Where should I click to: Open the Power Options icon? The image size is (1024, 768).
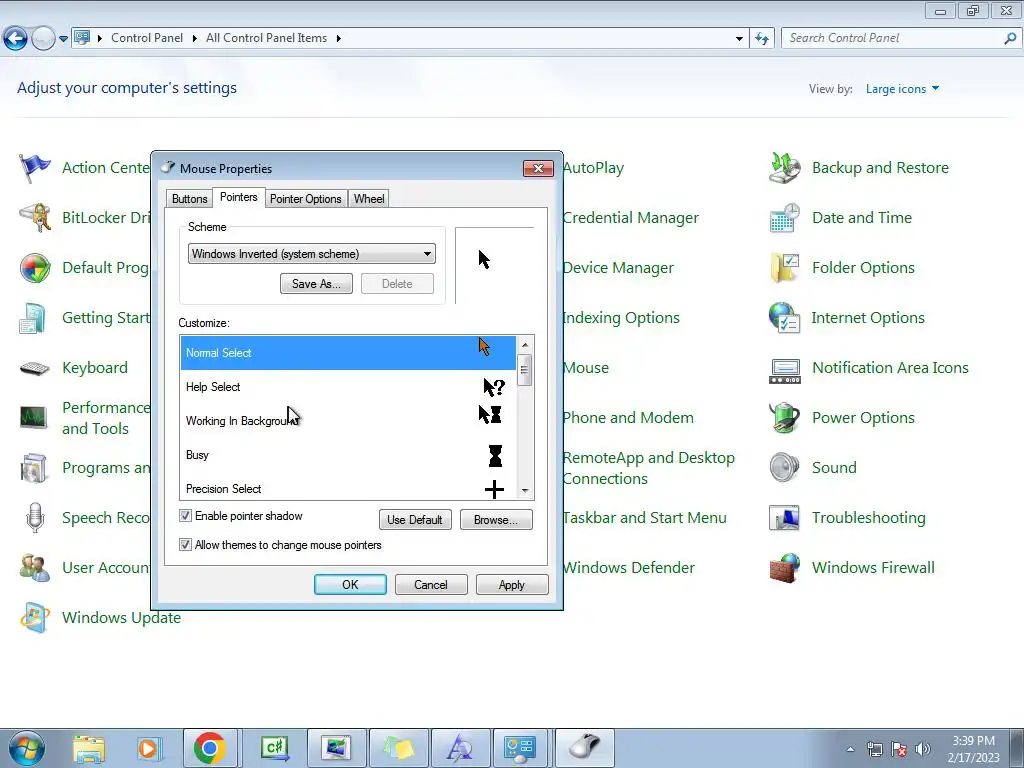[784, 418]
